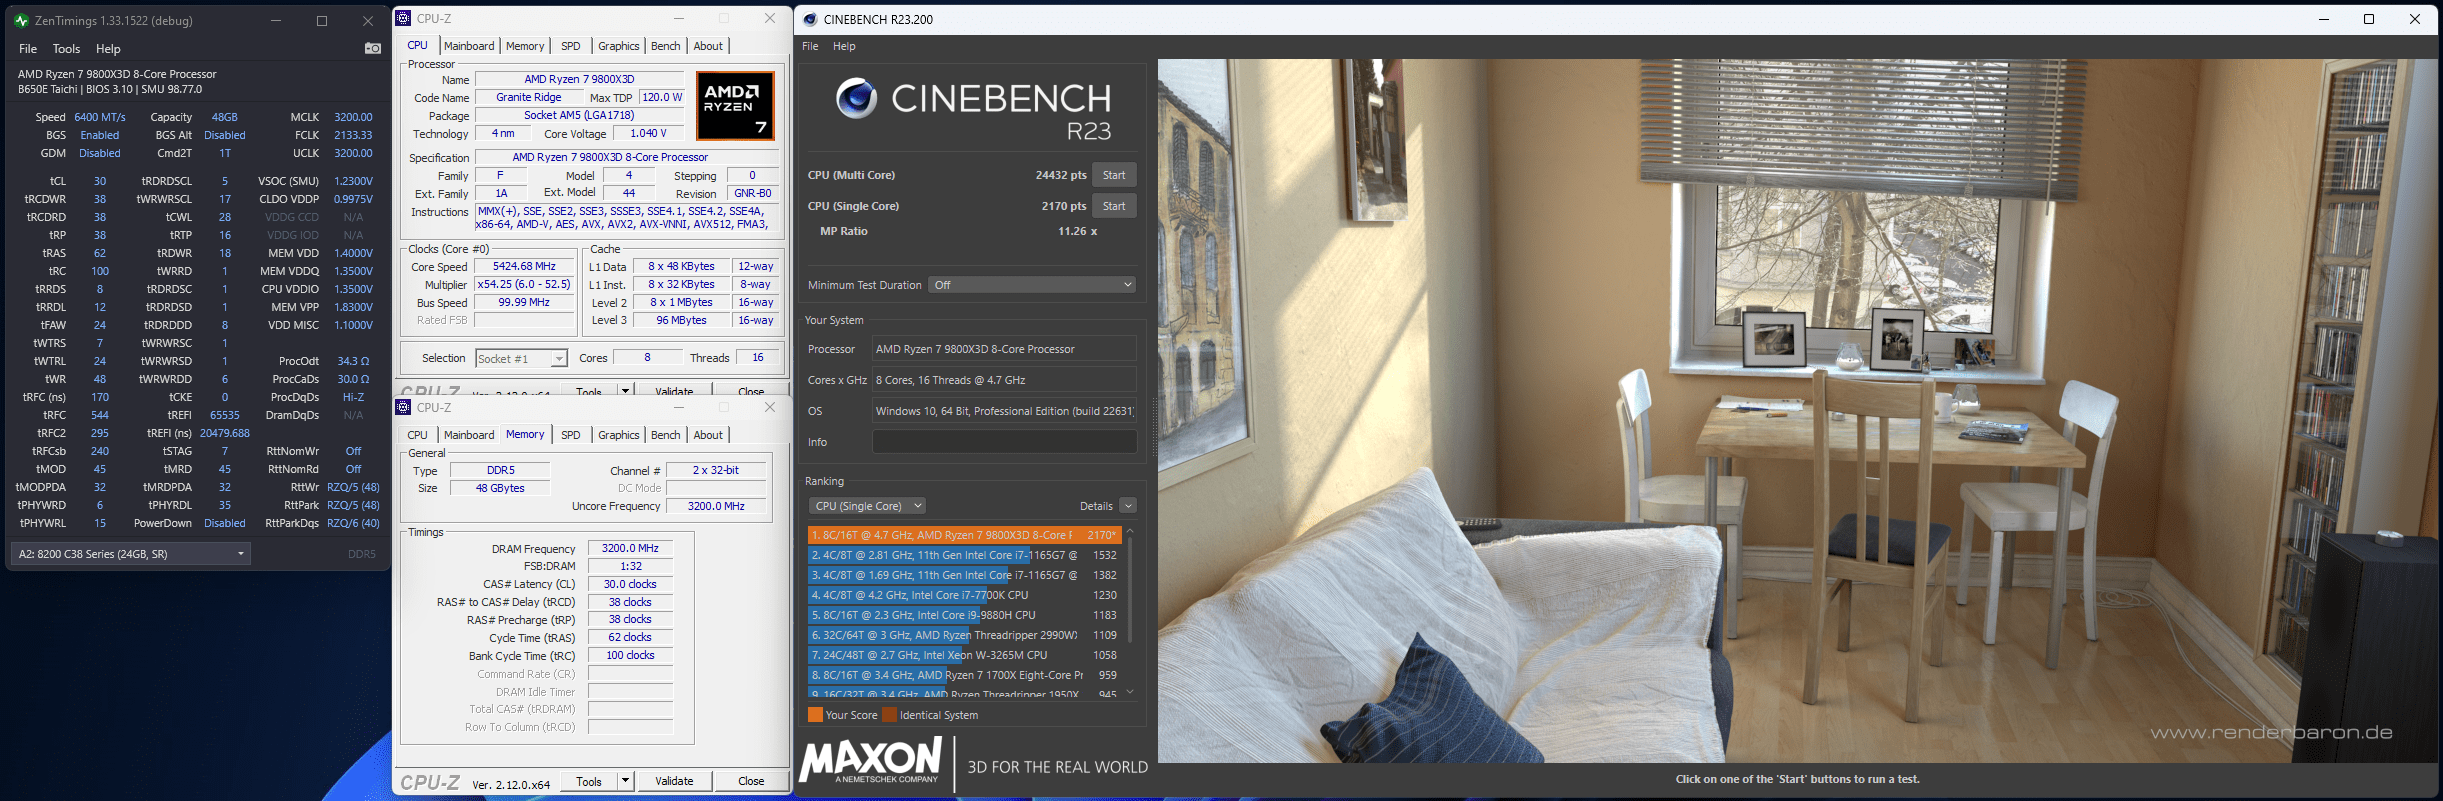Select ranking entry 1 AMD Ryzen 7 9800X3D
Viewport: 2443px width, 801px height.
[x=964, y=535]
